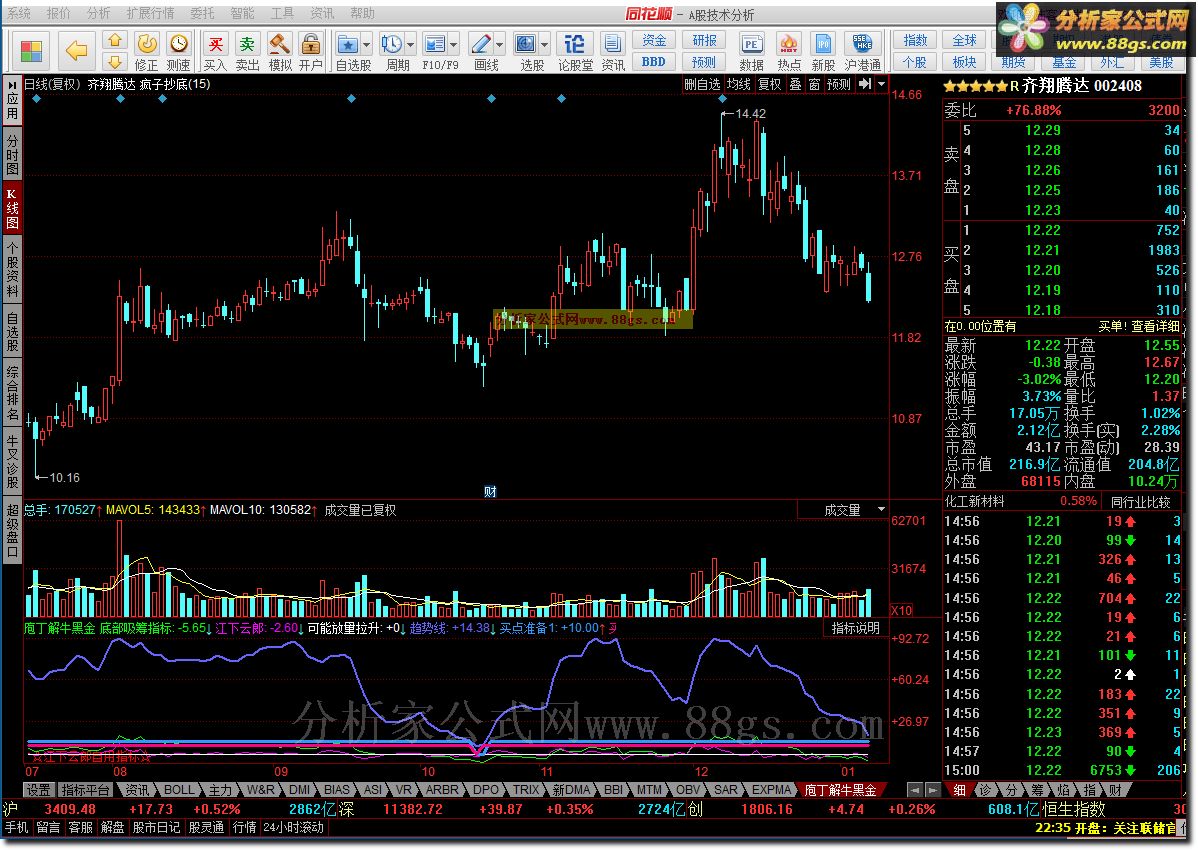This screenshot has width=1198, height=850.
Task: Toggle the 窗 window option
Action: pyautogui.click(x=814, y=84)
